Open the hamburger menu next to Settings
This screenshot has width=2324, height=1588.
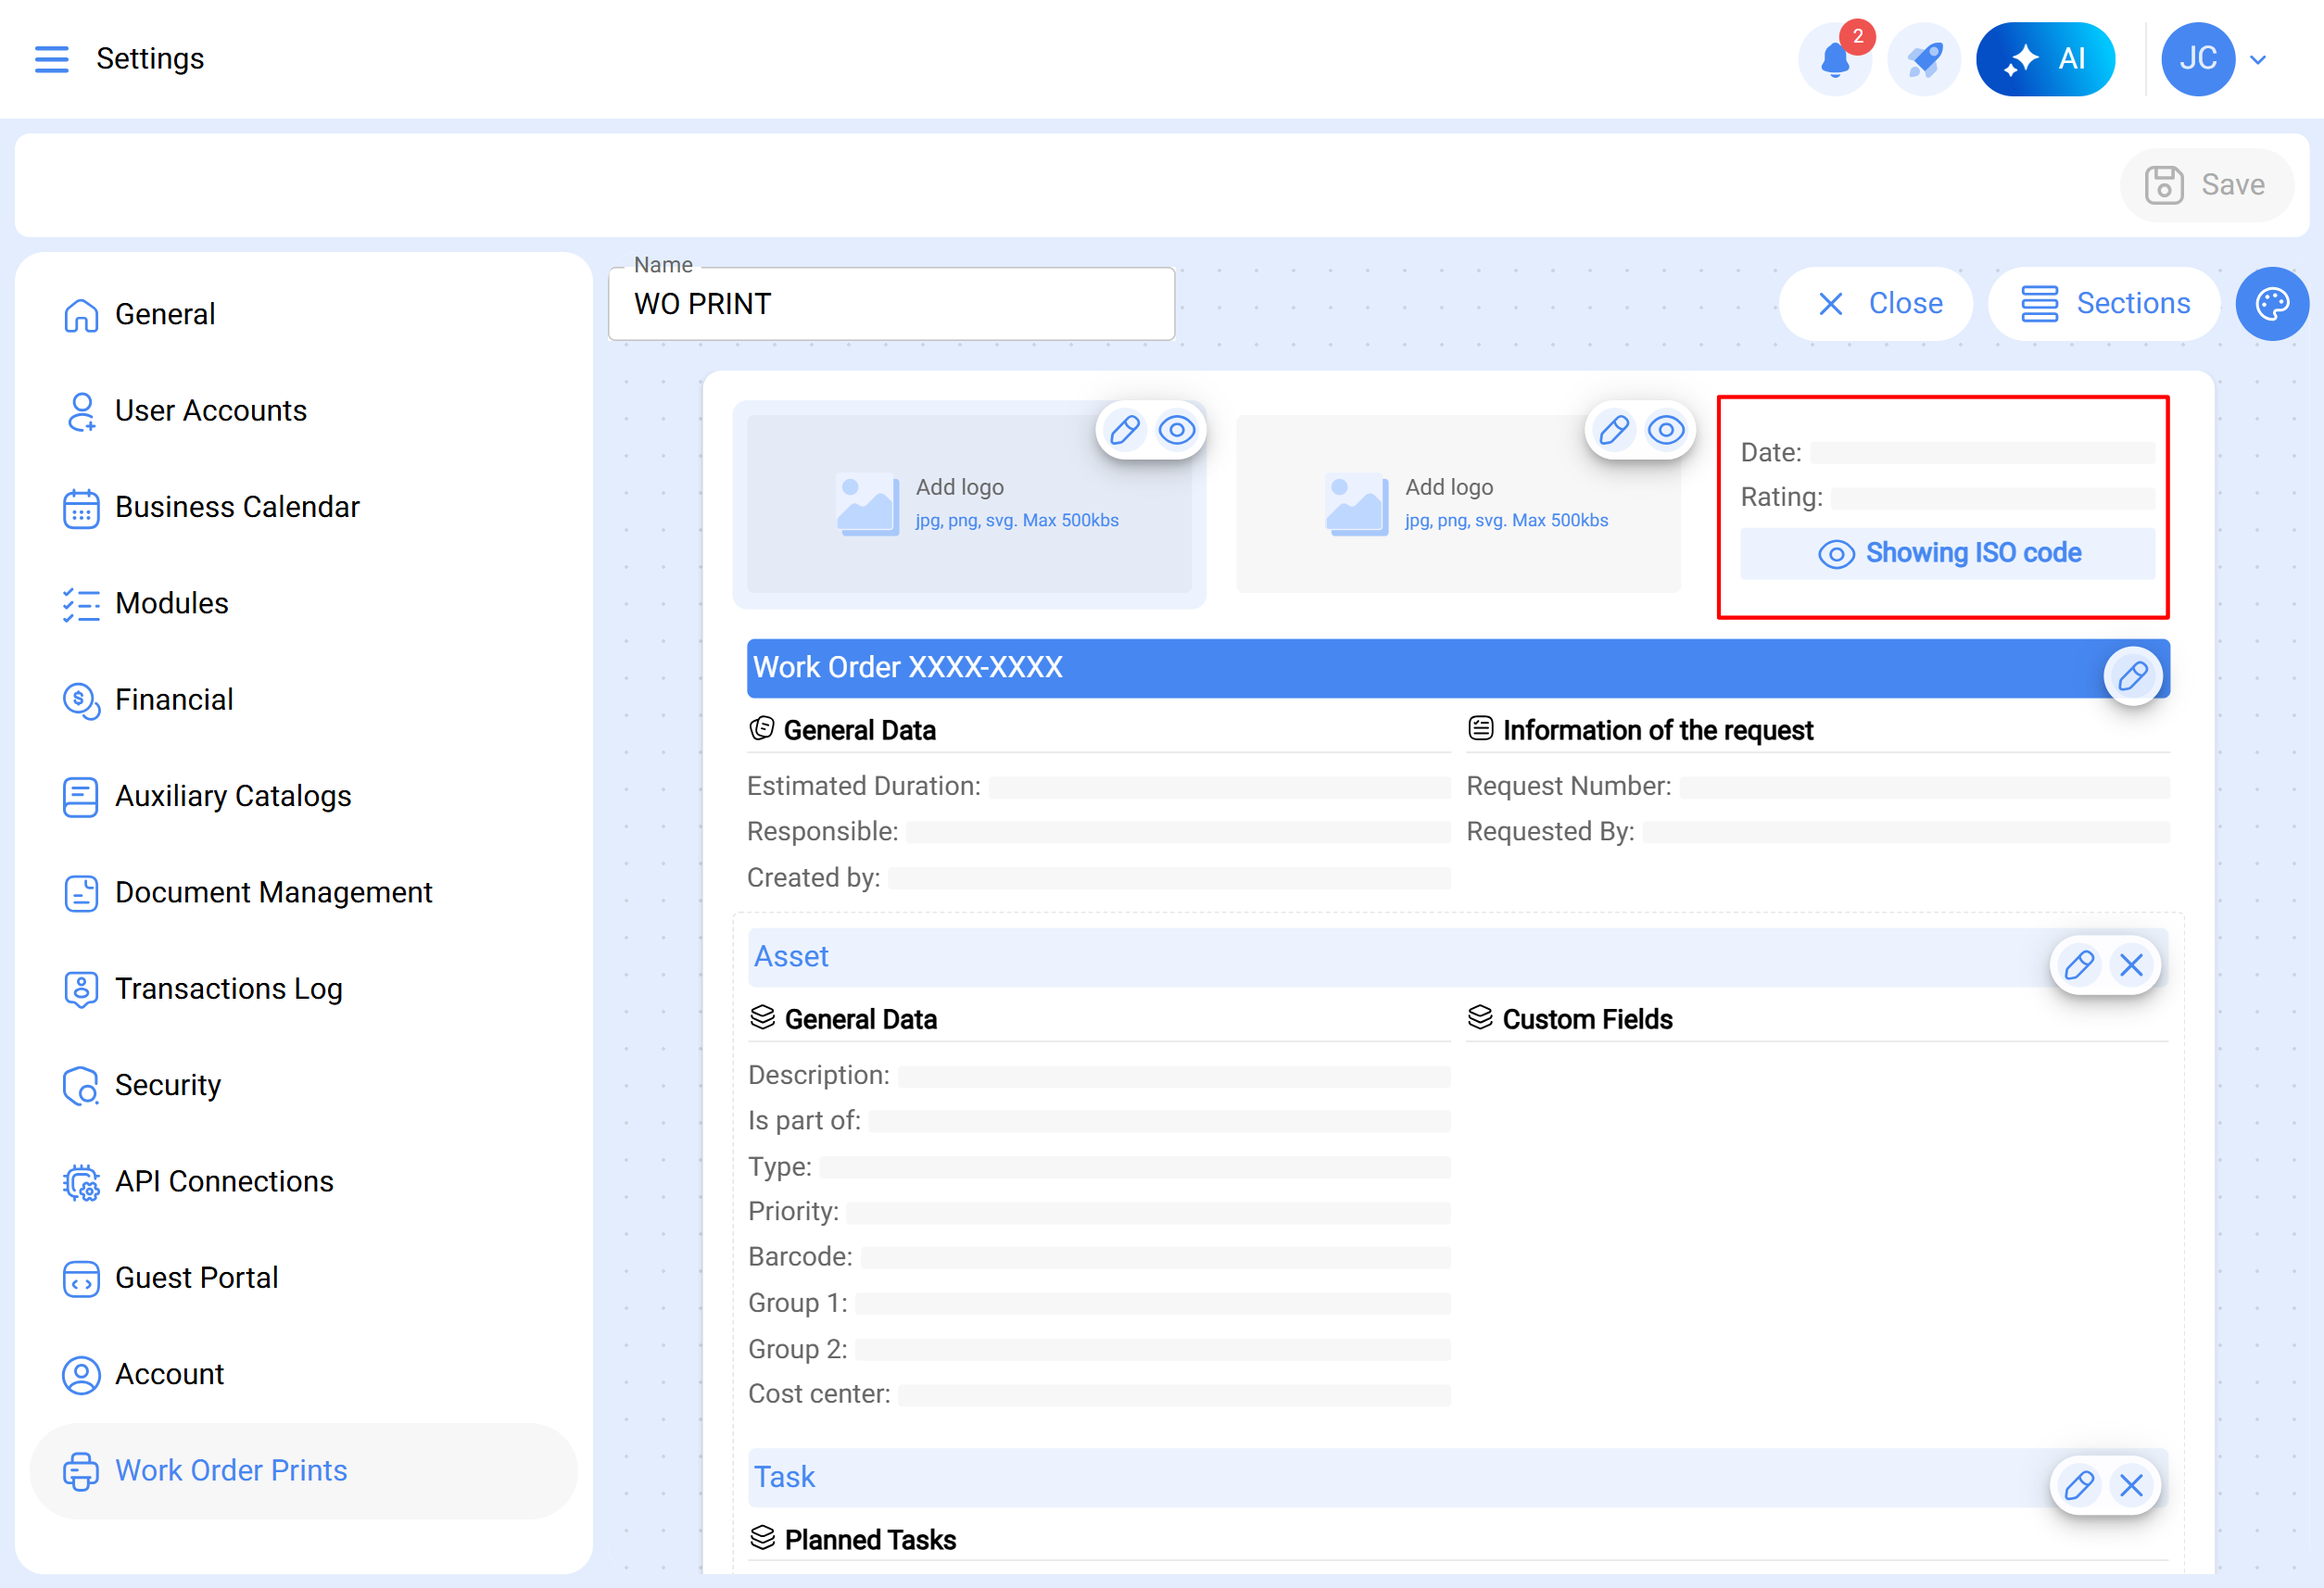click(x=52, y=59)
